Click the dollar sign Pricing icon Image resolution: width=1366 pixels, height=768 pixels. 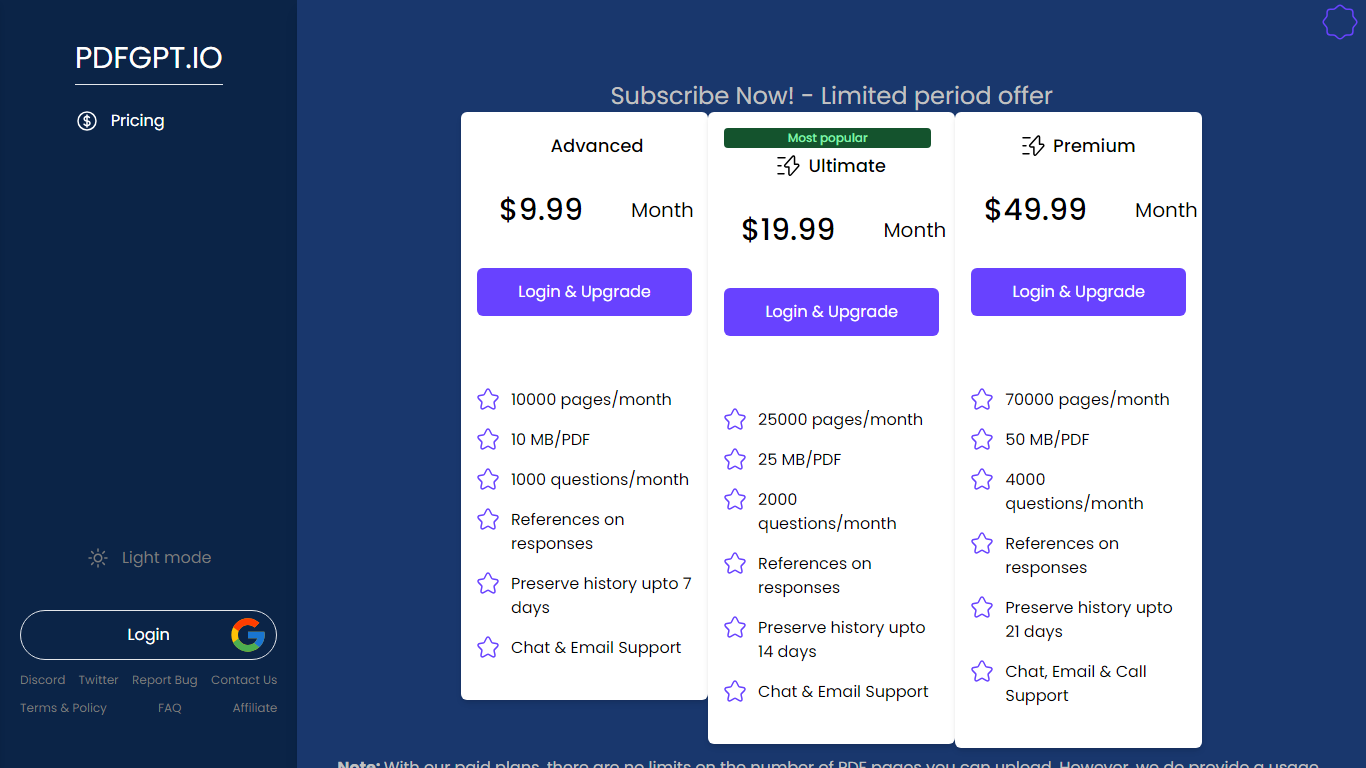point(87,121)
